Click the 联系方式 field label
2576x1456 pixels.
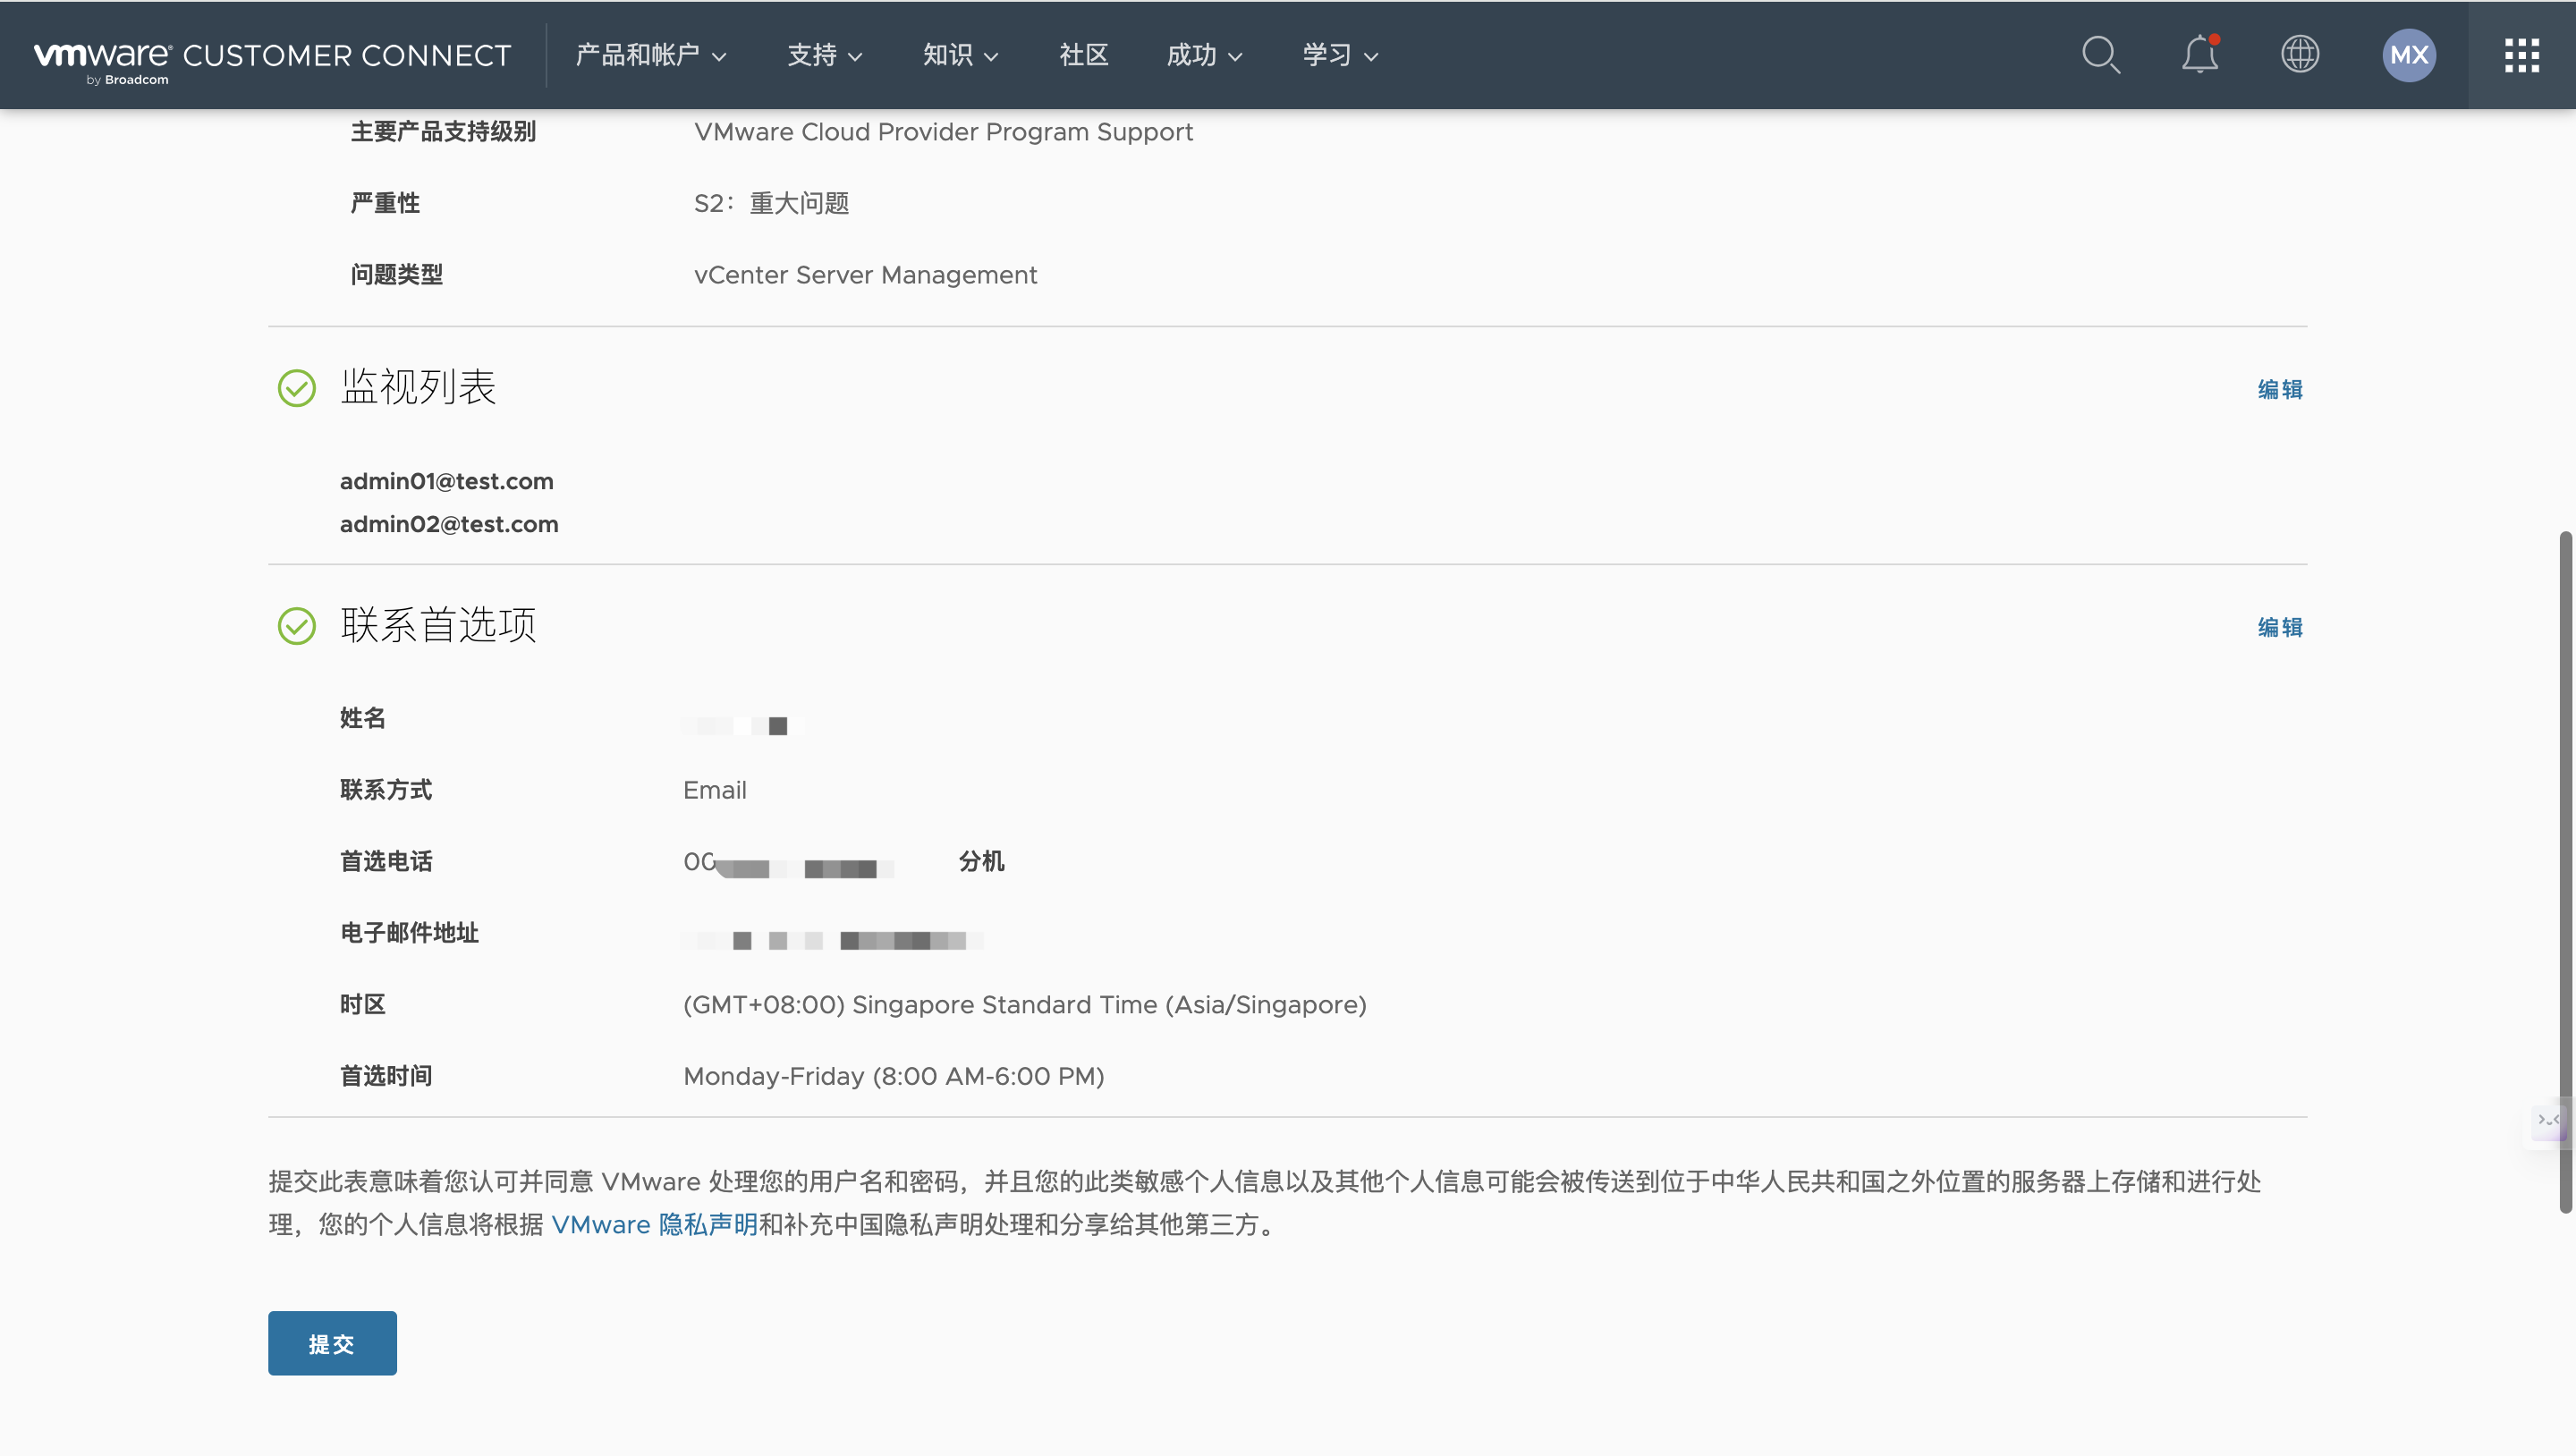[x=386, y=790]
